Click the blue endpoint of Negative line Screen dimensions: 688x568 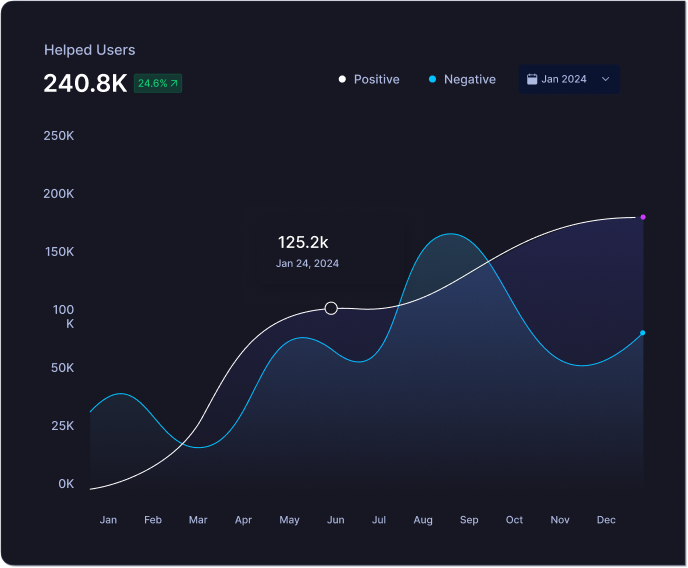pos(642,333)
